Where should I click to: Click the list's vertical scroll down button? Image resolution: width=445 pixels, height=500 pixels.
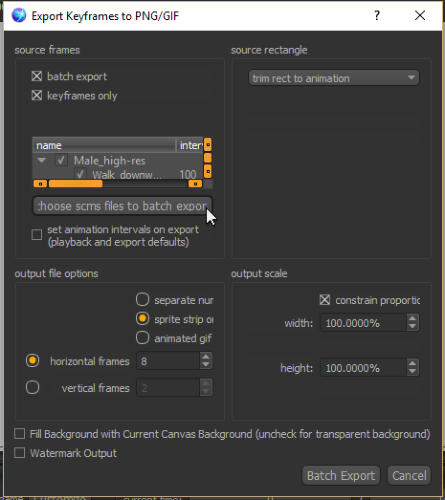208,172
